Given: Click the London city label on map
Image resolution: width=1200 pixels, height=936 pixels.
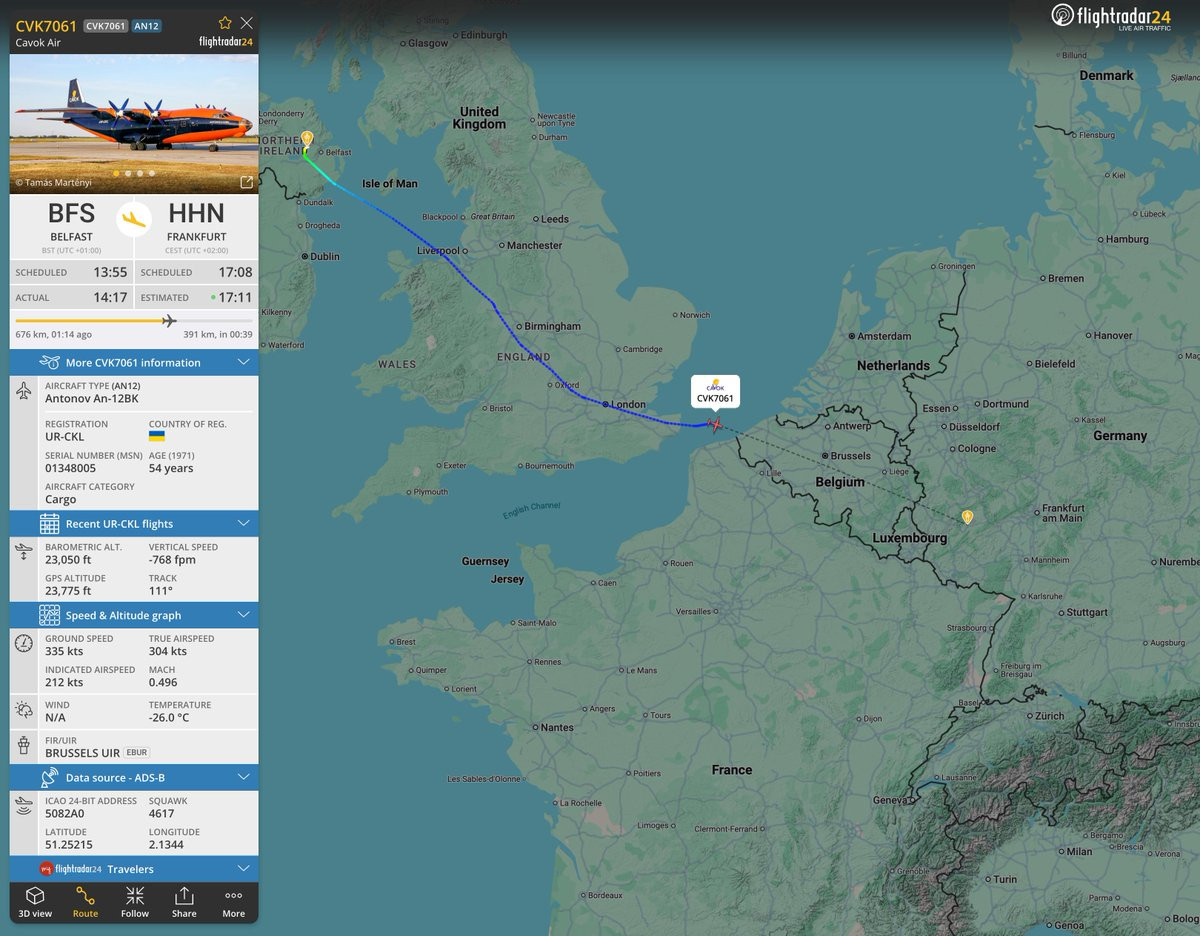Looking at the screenshot, I should coord(628,404).
